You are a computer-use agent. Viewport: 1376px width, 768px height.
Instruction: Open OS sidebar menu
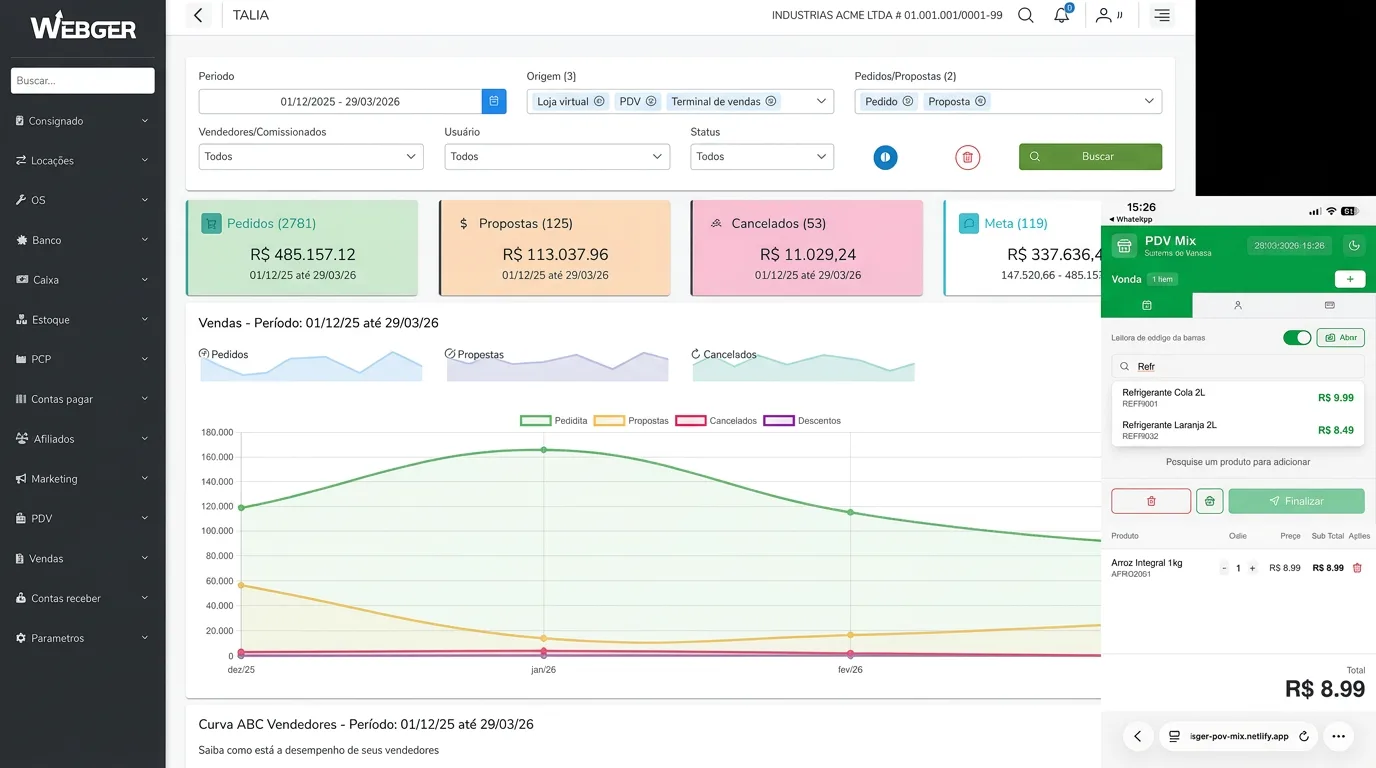point(82,200)
